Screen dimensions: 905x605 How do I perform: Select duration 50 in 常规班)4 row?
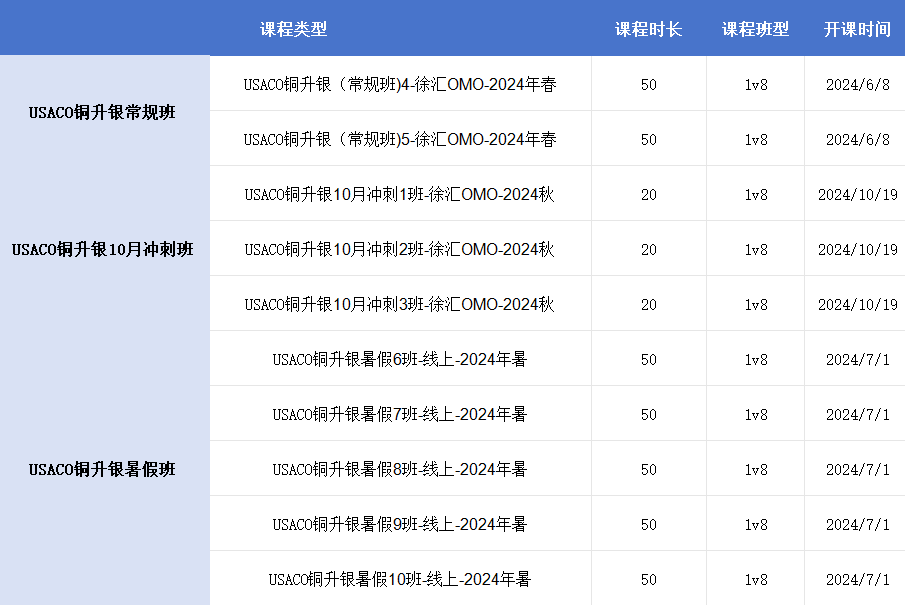(649, 85)
